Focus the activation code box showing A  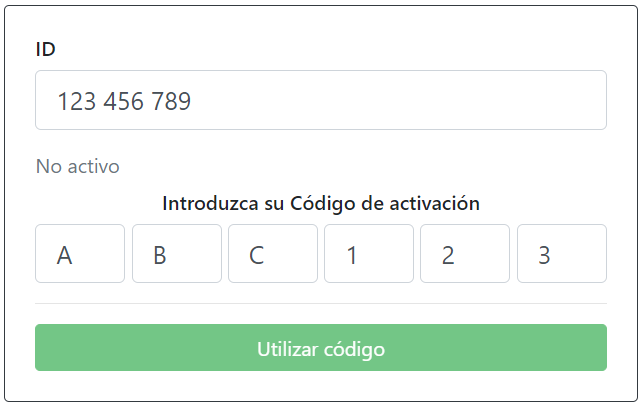[80, 254]
